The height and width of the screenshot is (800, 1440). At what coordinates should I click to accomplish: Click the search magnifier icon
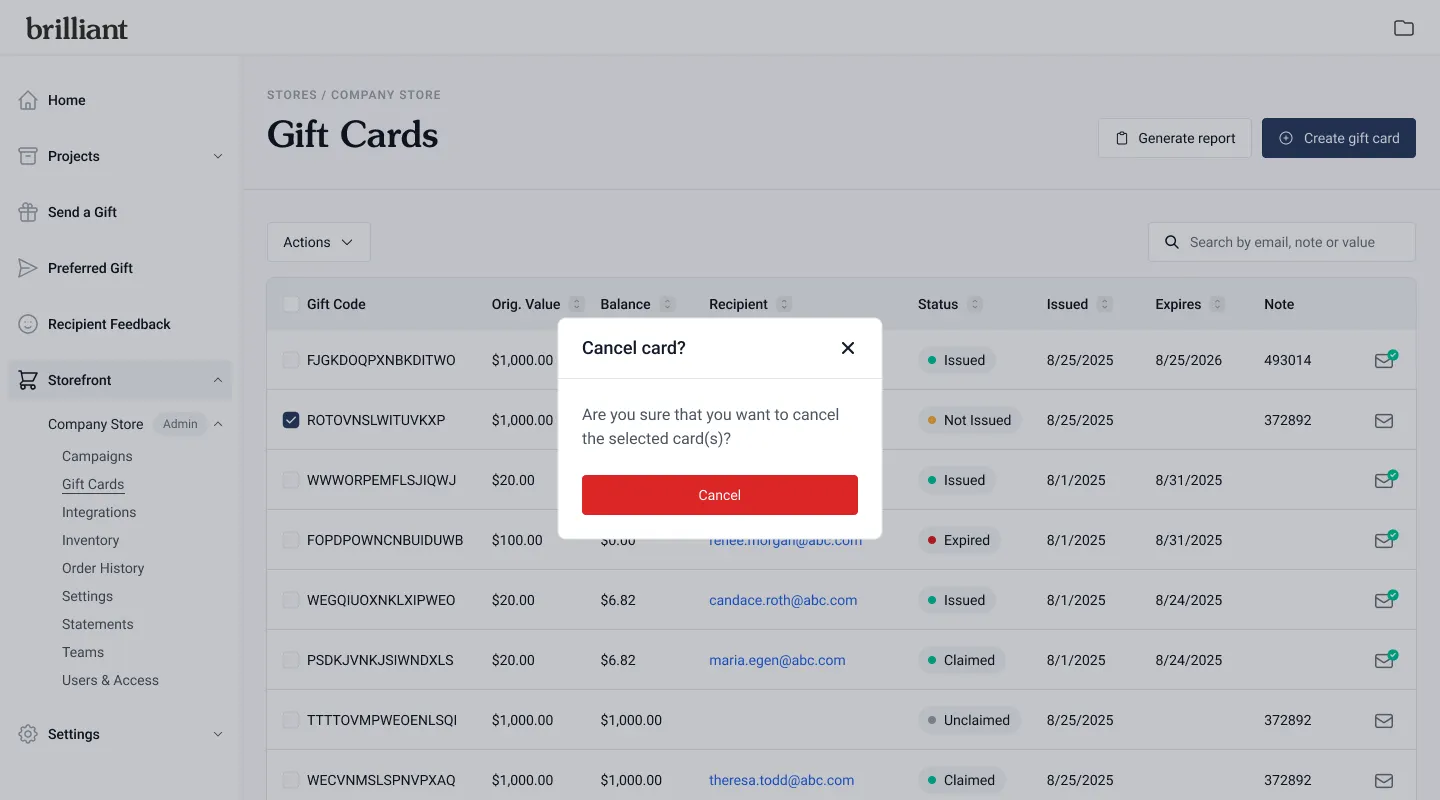1172,242
